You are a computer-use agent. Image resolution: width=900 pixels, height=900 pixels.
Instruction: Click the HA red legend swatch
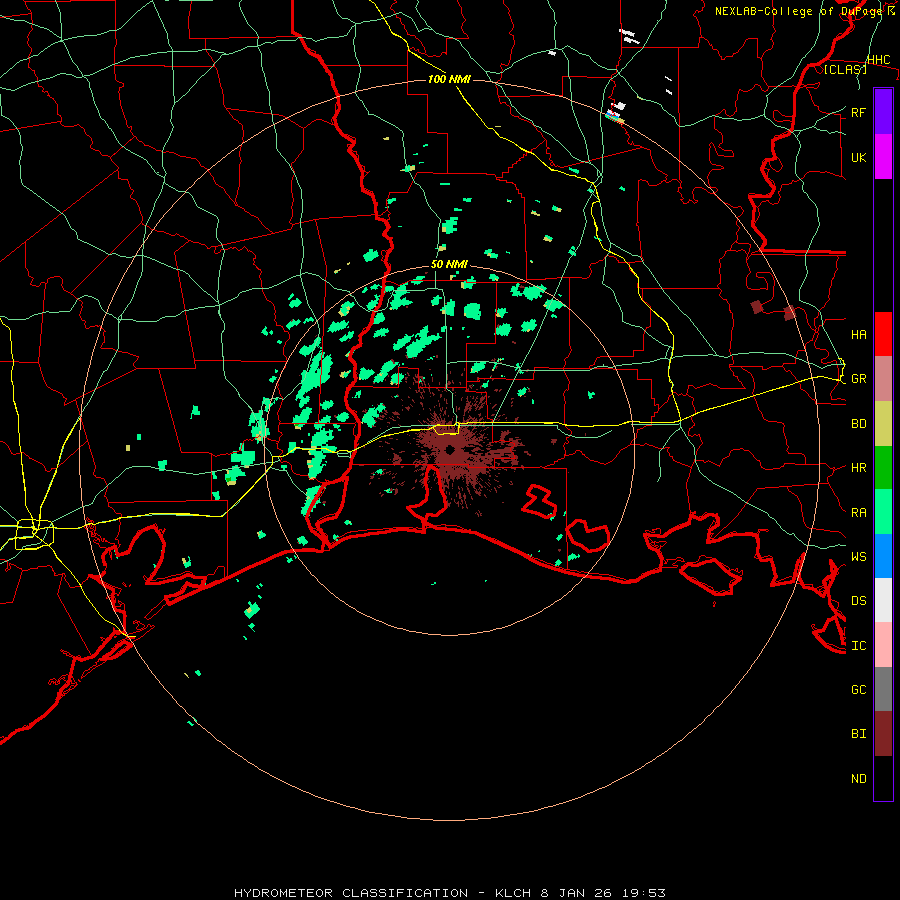pos(883,334)
